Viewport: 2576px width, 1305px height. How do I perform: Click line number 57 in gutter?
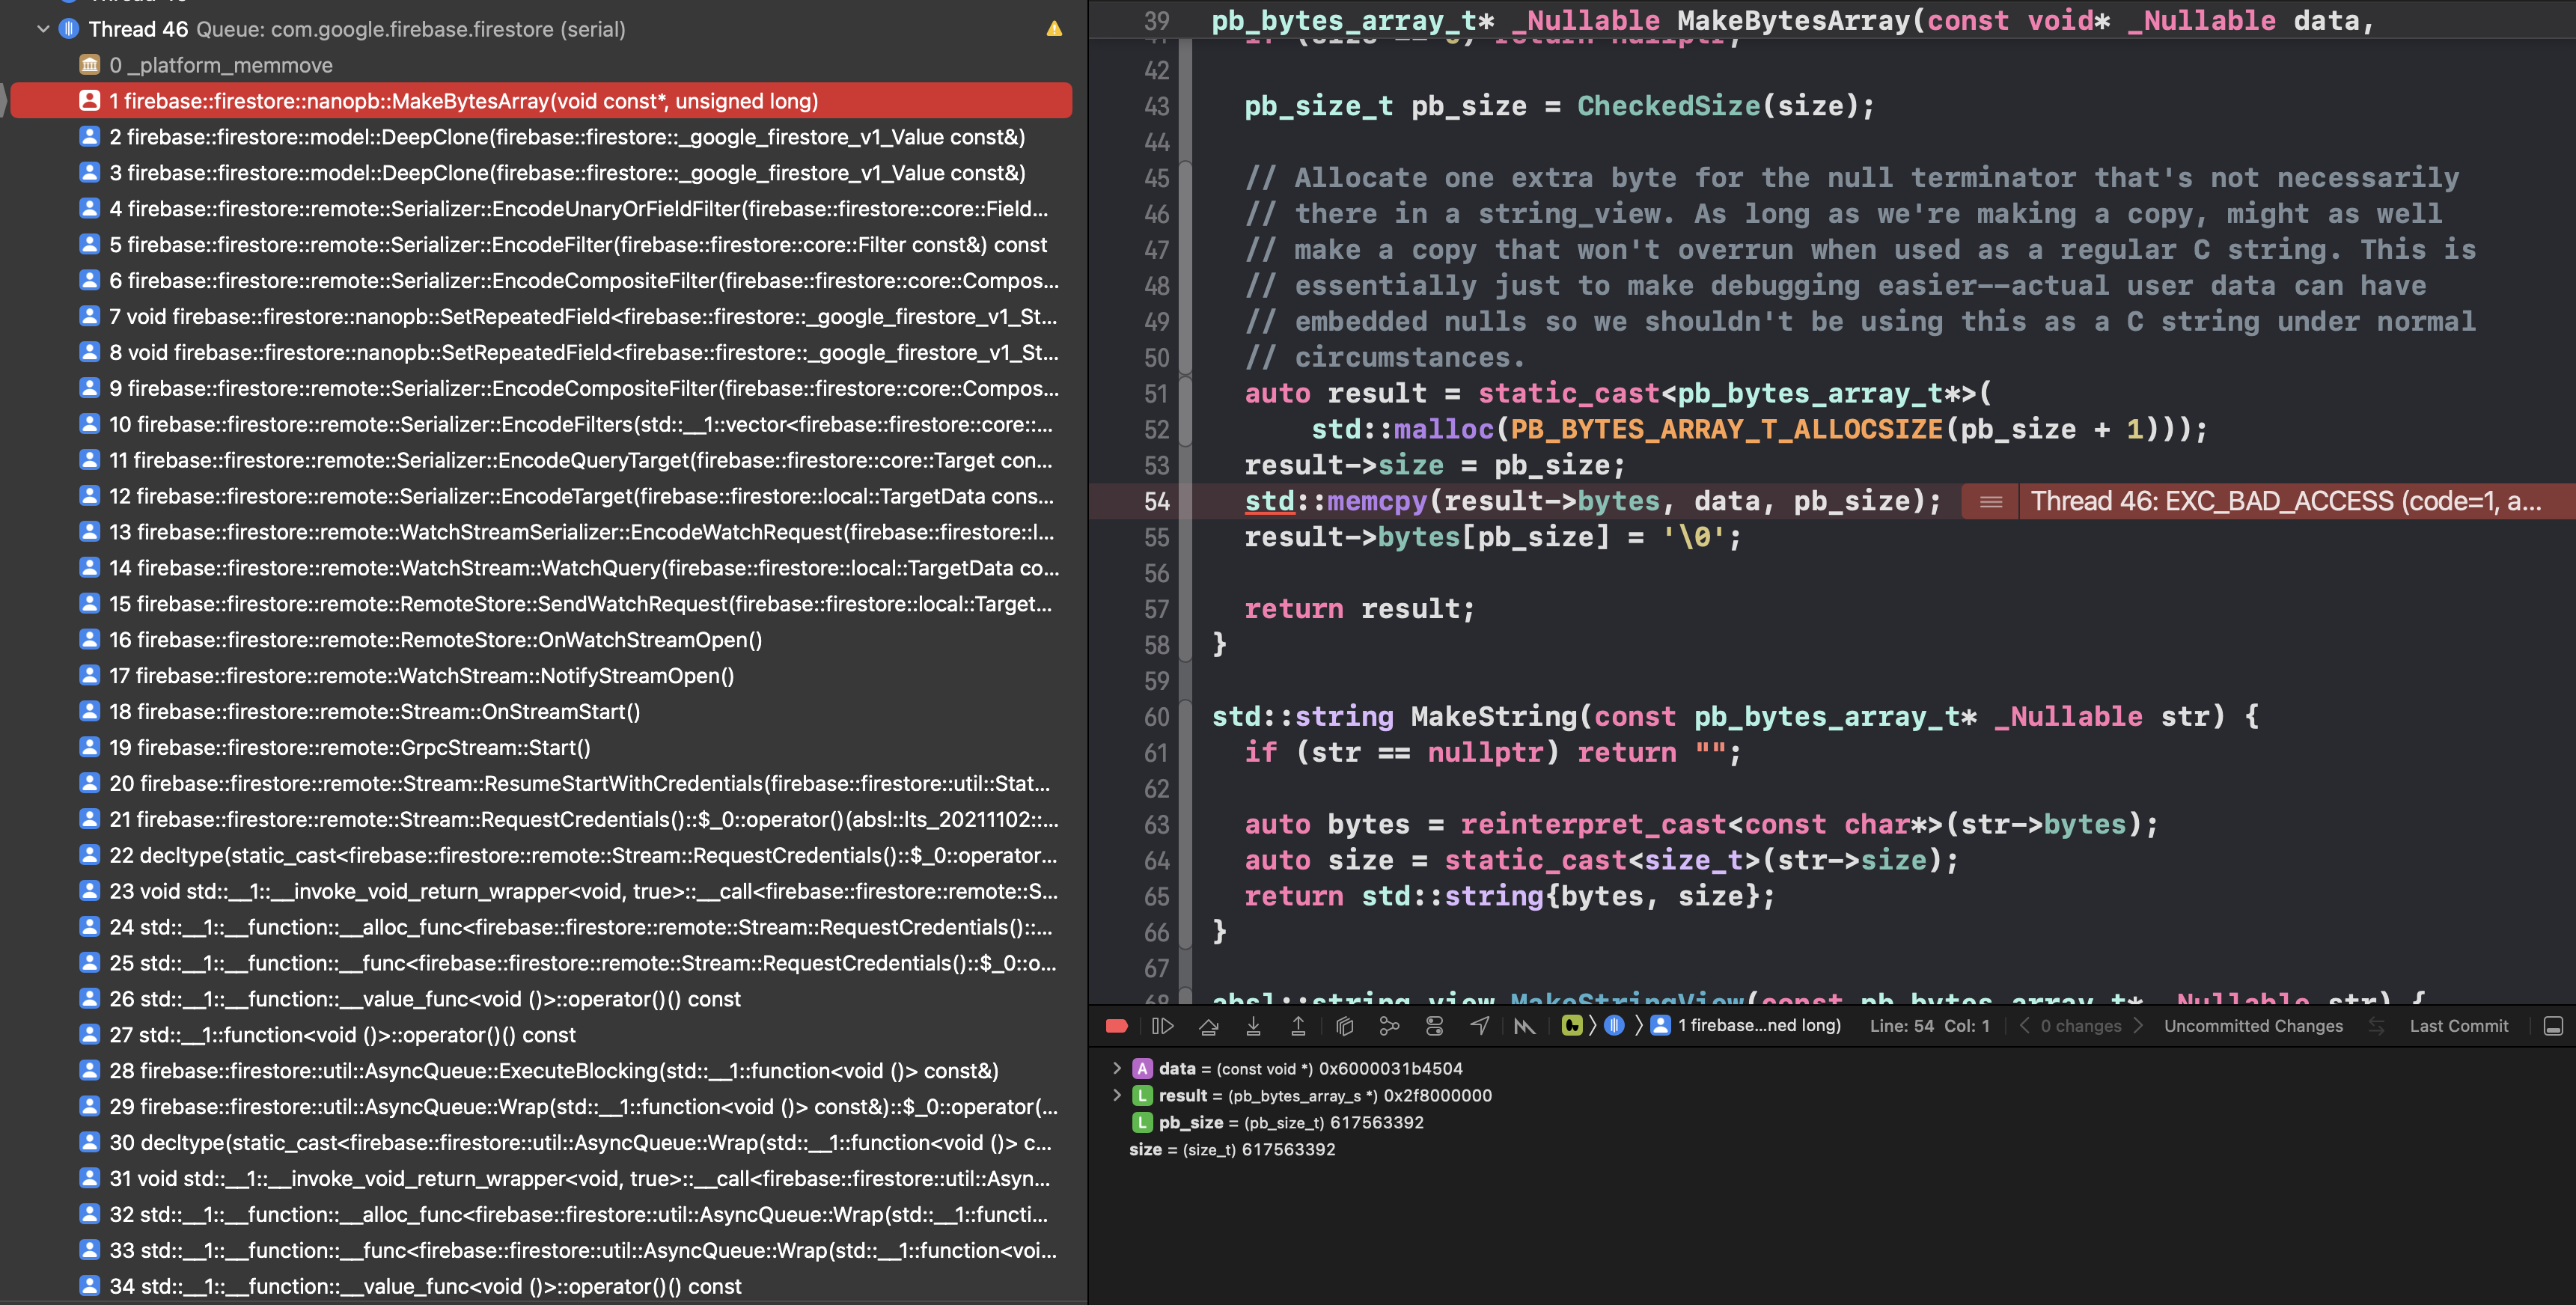[1156, 609]
